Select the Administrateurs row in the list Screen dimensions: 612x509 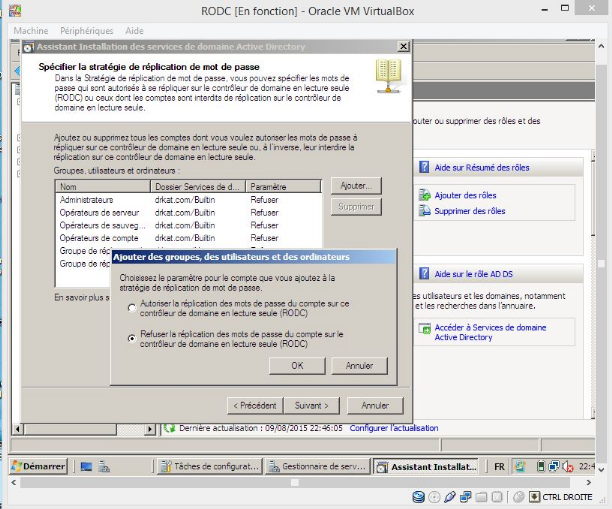pyautogui.click(x=87, y=200)
